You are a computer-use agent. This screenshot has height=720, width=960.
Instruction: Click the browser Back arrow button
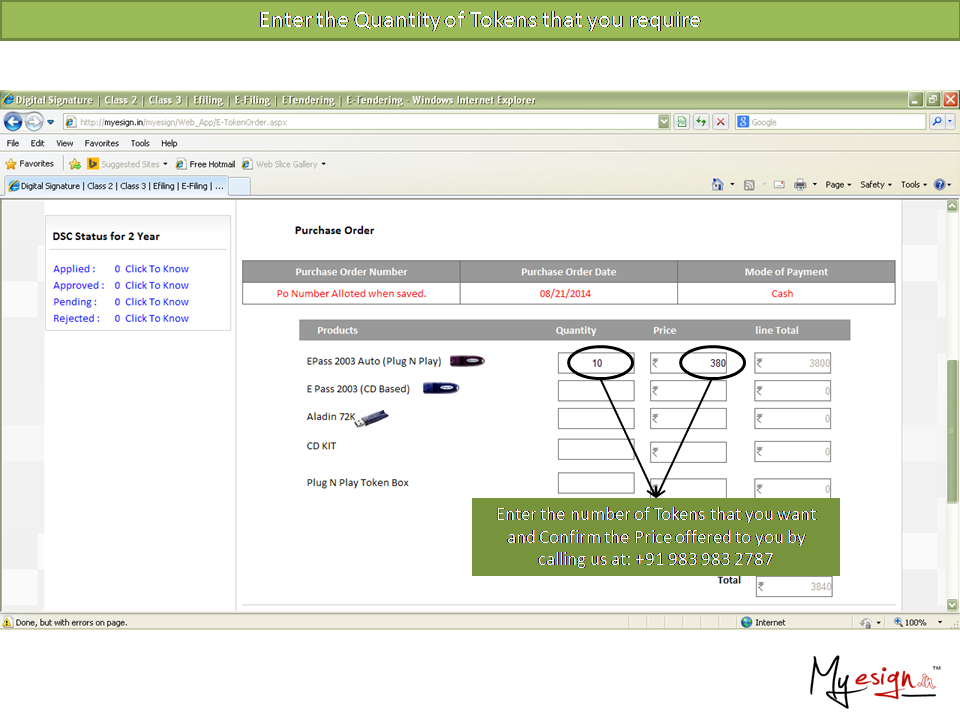pos(13,122)
